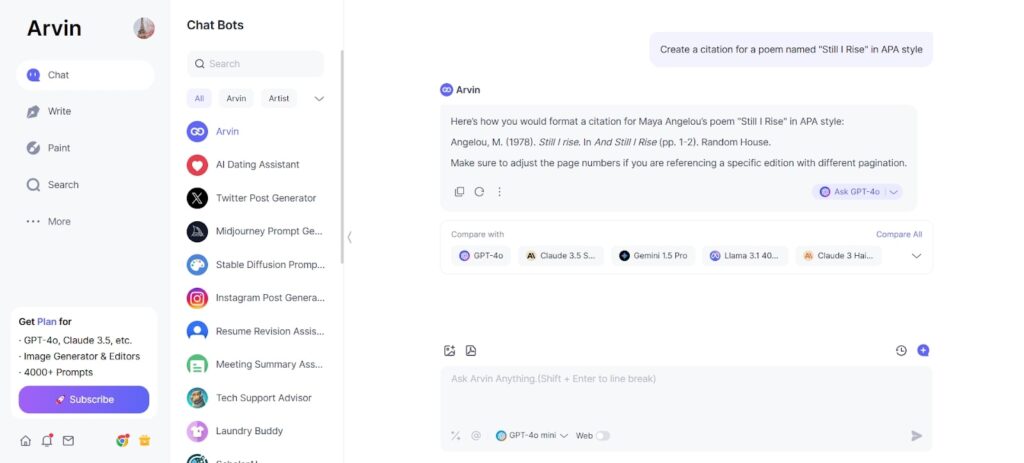Image resolution: width=1024 pixels, height=463 pixels.
Task: Select the All filter tab
Action: coord(199,99)
